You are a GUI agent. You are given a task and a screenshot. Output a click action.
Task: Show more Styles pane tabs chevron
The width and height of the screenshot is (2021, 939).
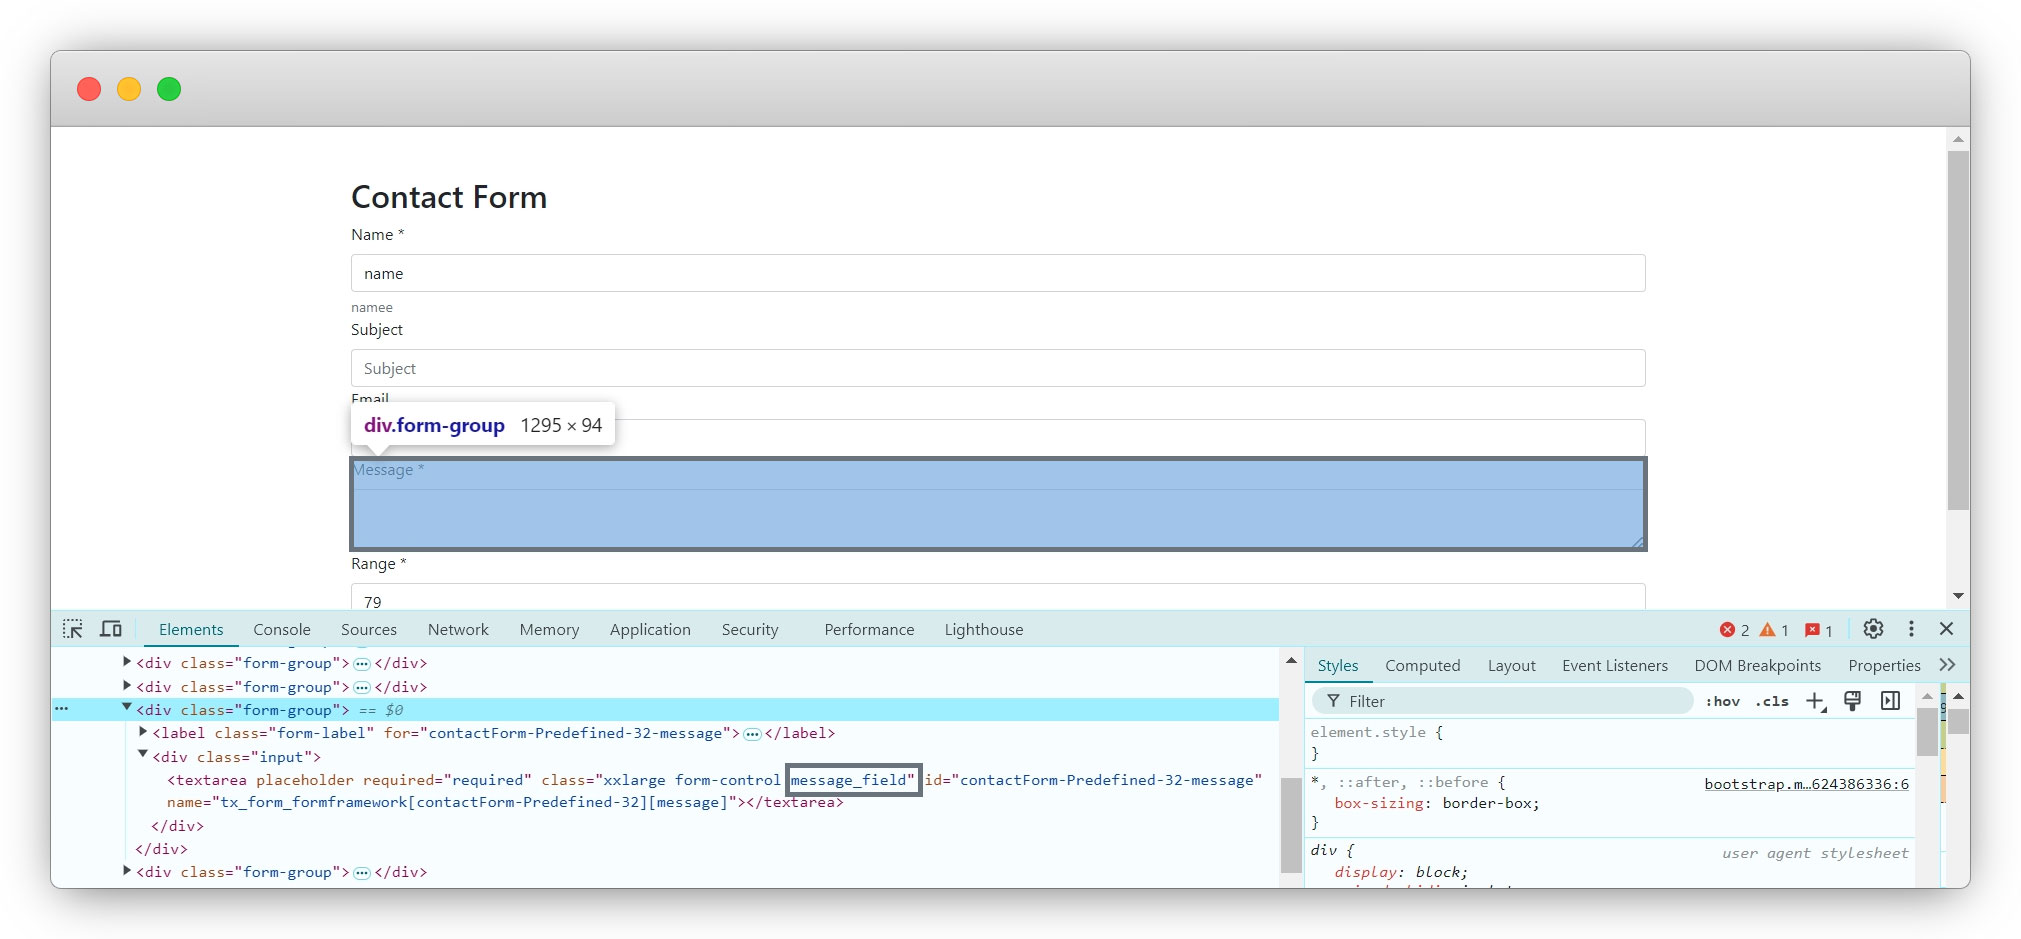[1946, 665]
